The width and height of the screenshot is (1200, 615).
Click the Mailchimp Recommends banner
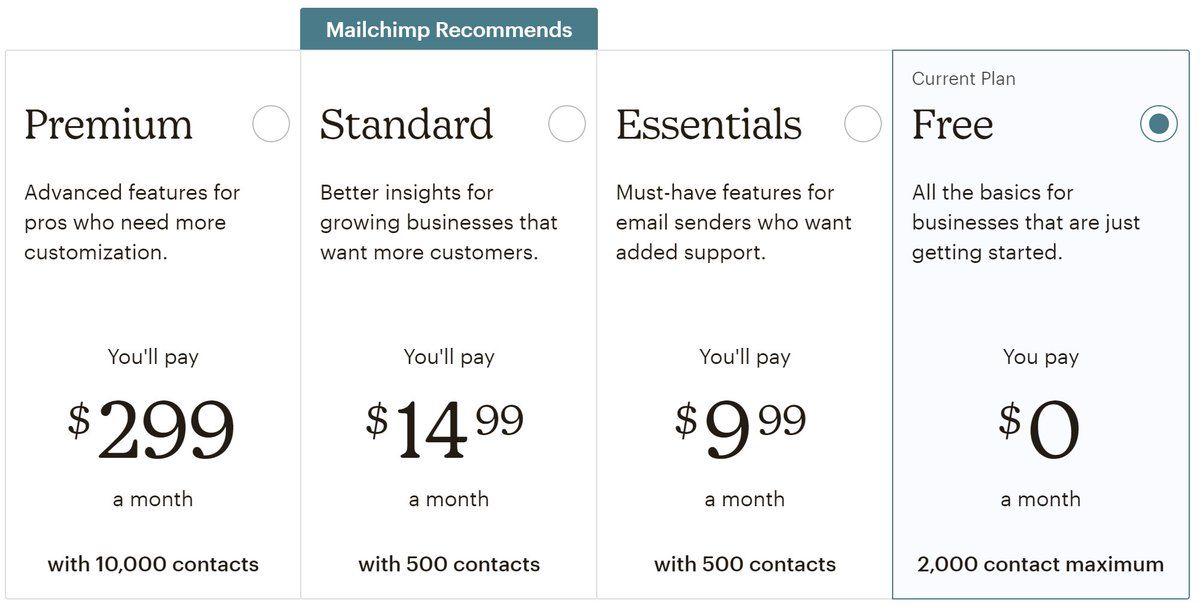(449, 29)
